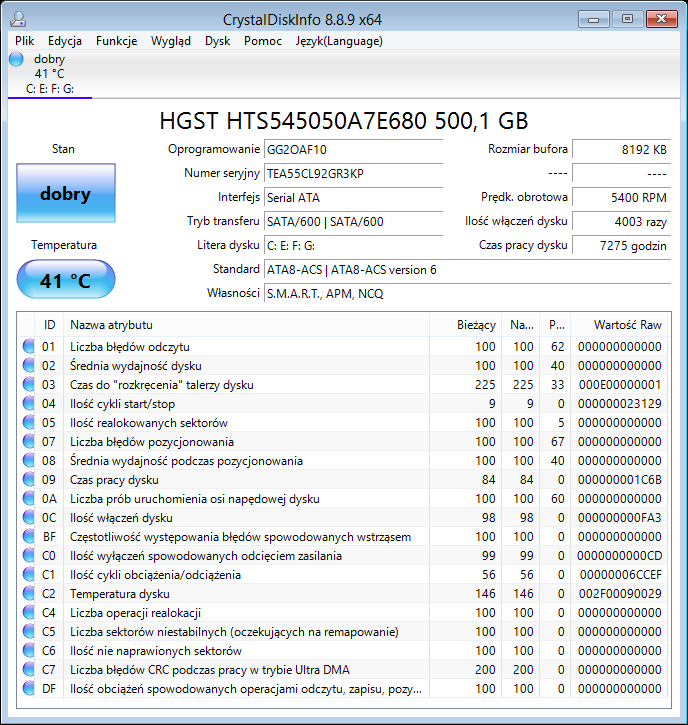Click the status orb of attribute DF
Image resolution: width=688 pixels, height=725 pixels.
[x=28, y=688]
